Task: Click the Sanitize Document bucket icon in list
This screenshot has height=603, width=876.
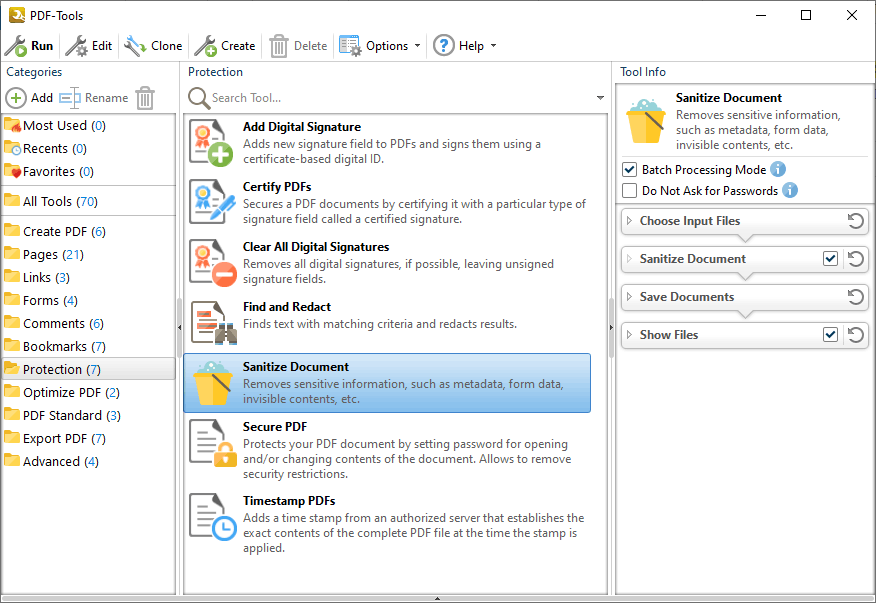Action: pos(212,383)
